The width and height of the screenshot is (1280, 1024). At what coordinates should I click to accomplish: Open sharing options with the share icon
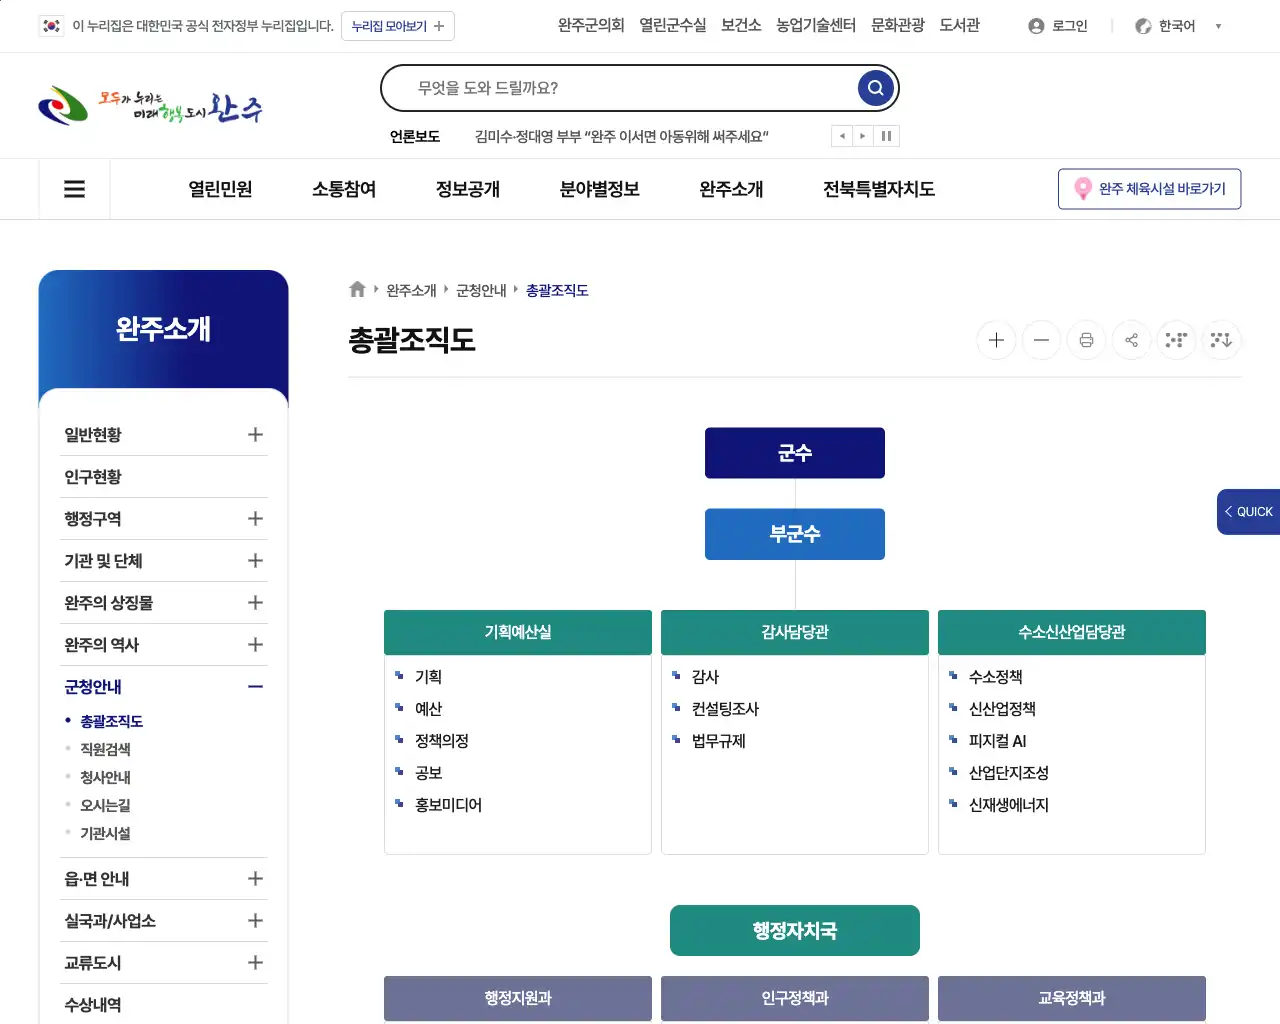coord(1131,340)
